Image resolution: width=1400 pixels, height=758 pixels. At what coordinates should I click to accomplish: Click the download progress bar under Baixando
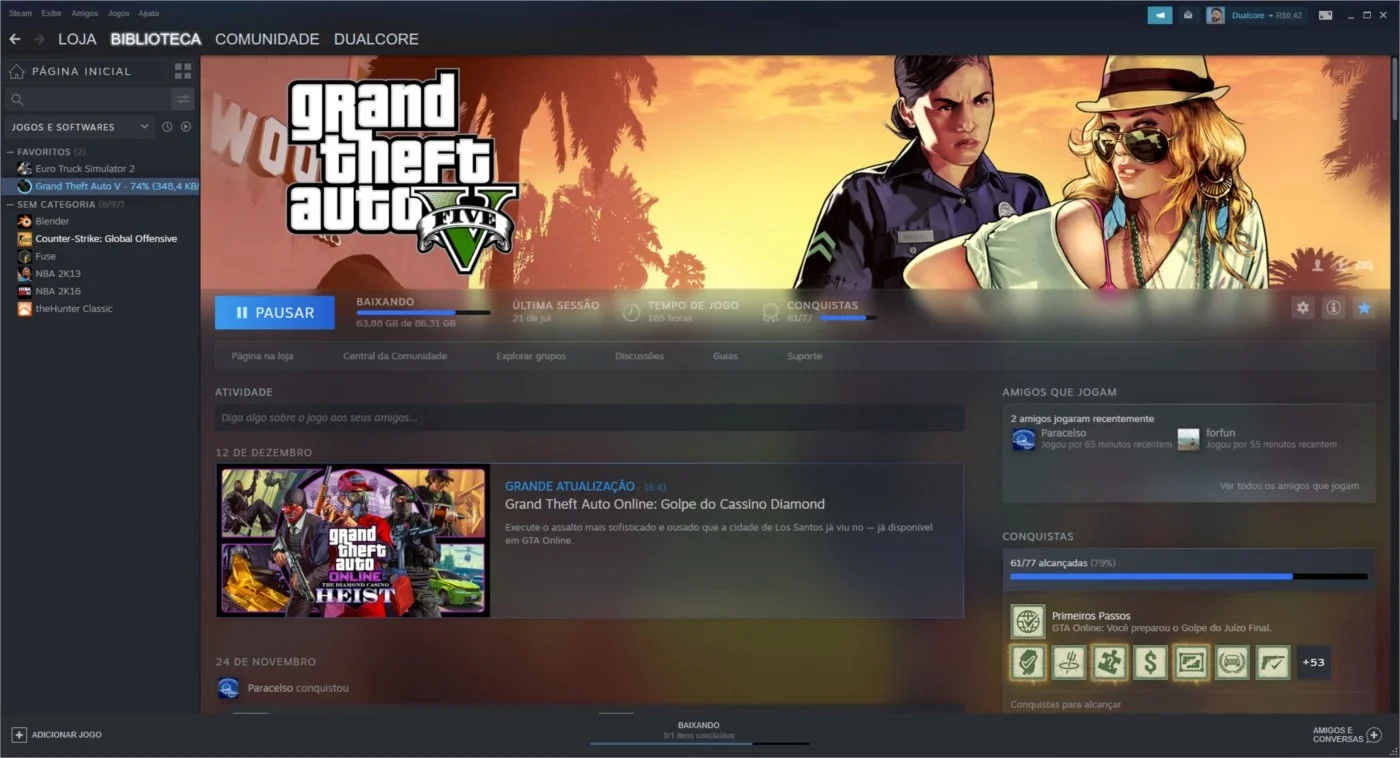coord(423,313)
